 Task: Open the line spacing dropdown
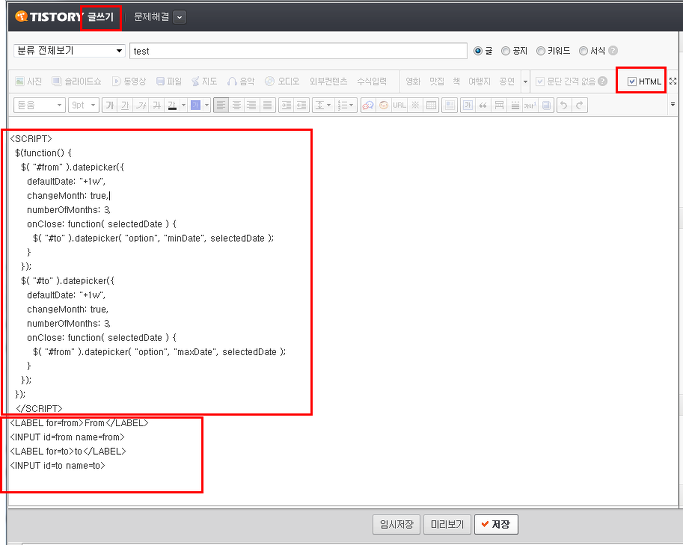tap(323, 105)
